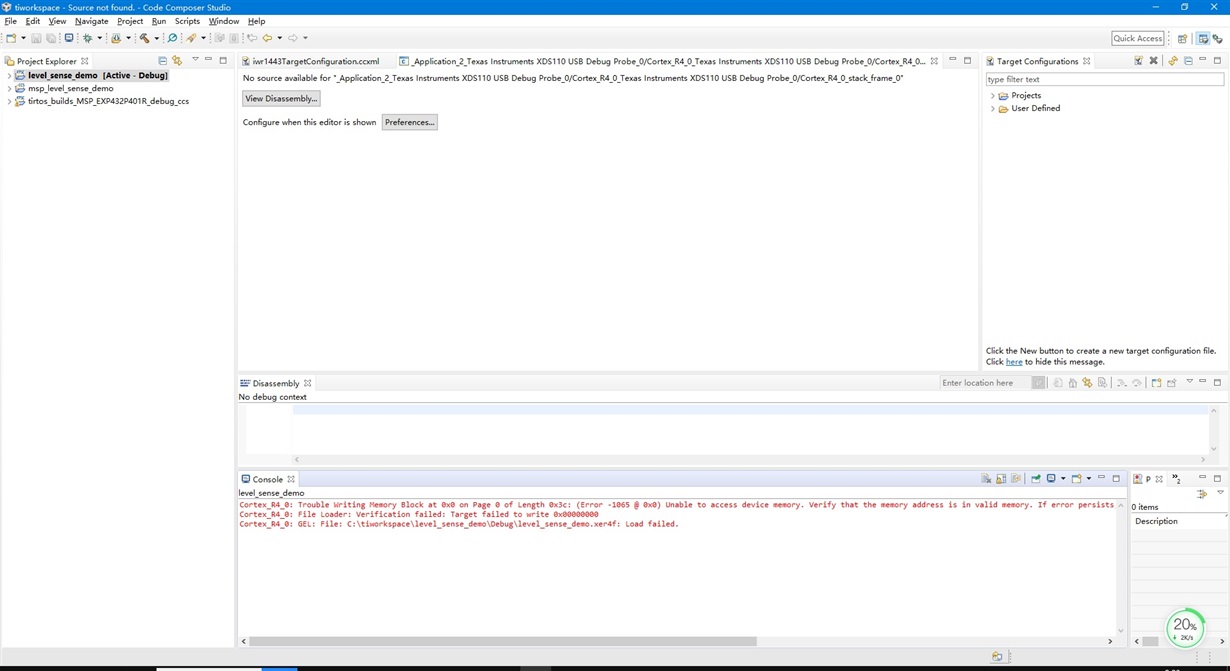Click the Pin Console icon
The width and height of the screenshot is (1230, 671).
pos(1036,479)
